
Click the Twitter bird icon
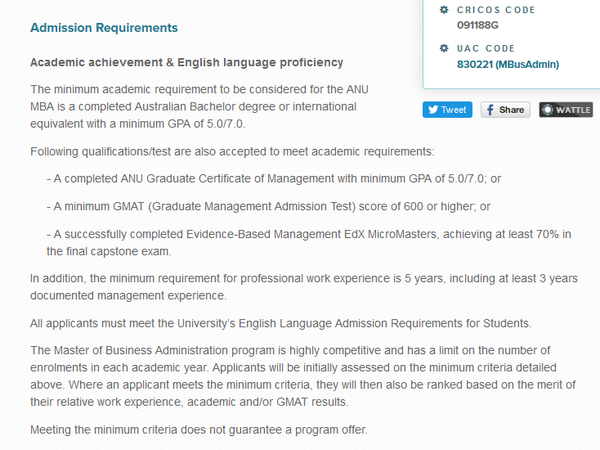tap(433, 110)
